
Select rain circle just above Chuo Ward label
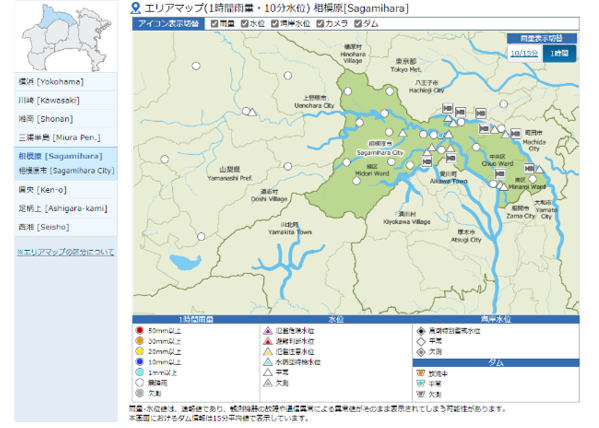click(476, 147)
